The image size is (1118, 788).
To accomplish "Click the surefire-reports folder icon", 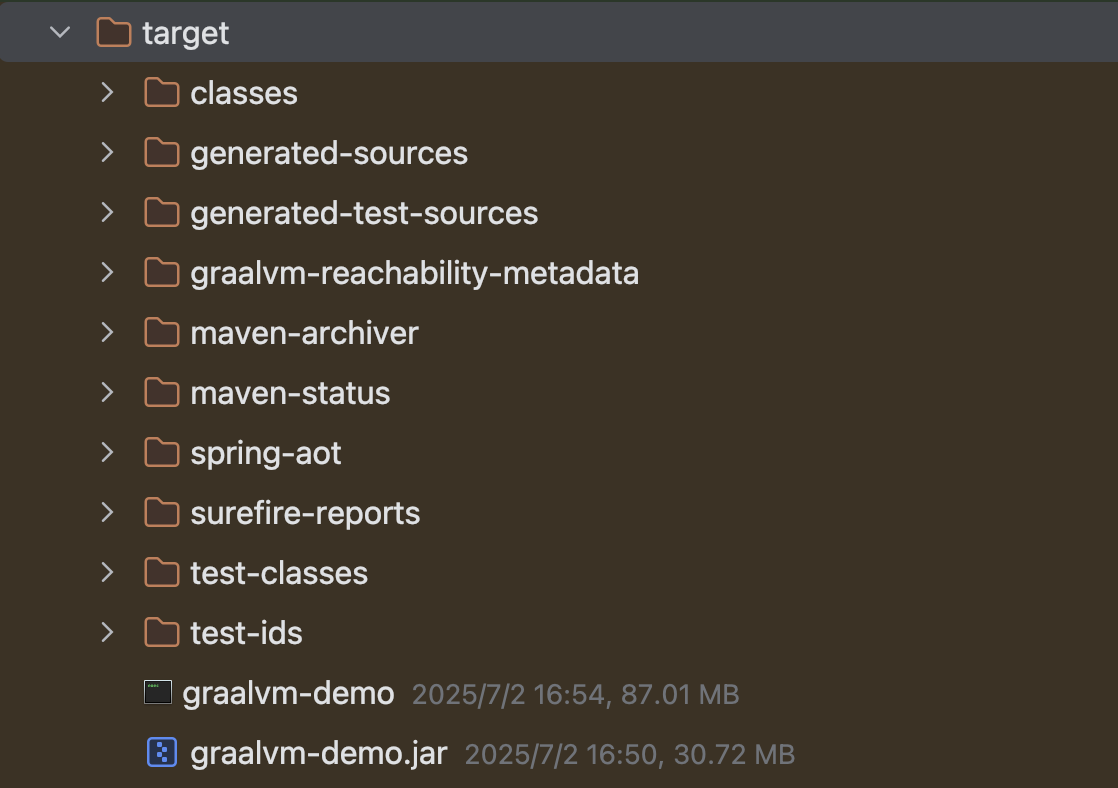I will 162,512.
